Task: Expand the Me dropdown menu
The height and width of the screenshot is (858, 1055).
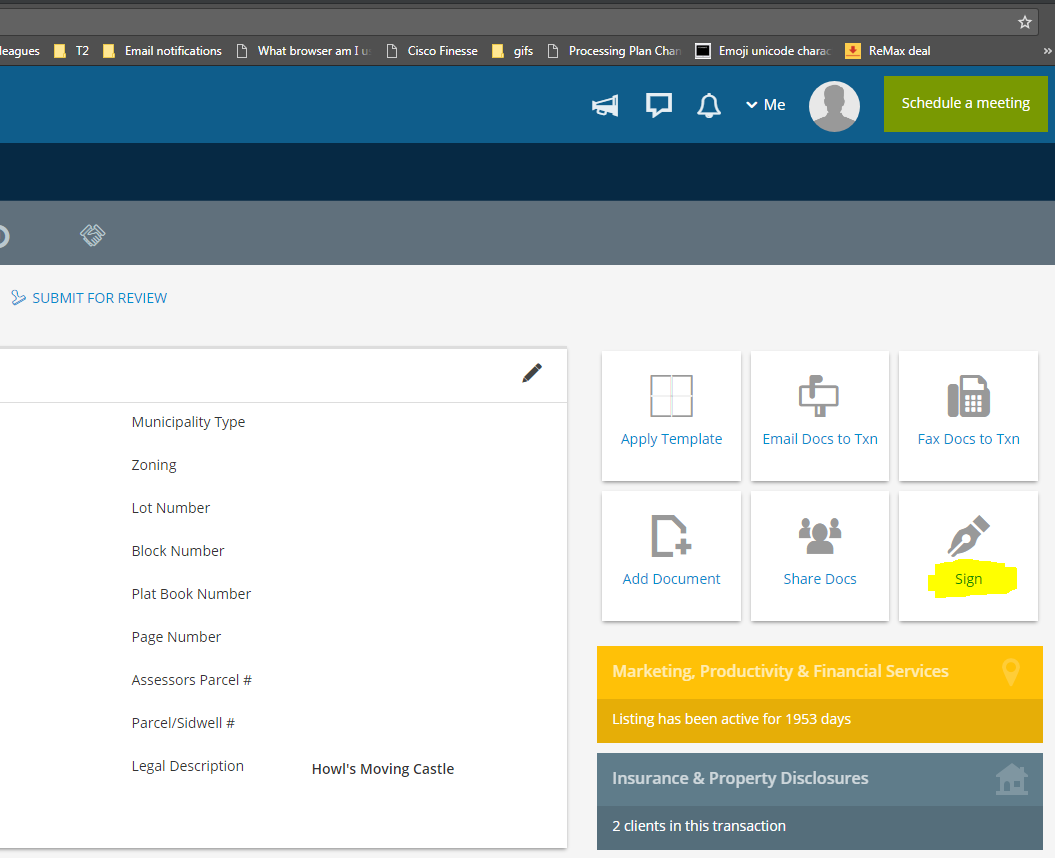Action: coord(765,104)
